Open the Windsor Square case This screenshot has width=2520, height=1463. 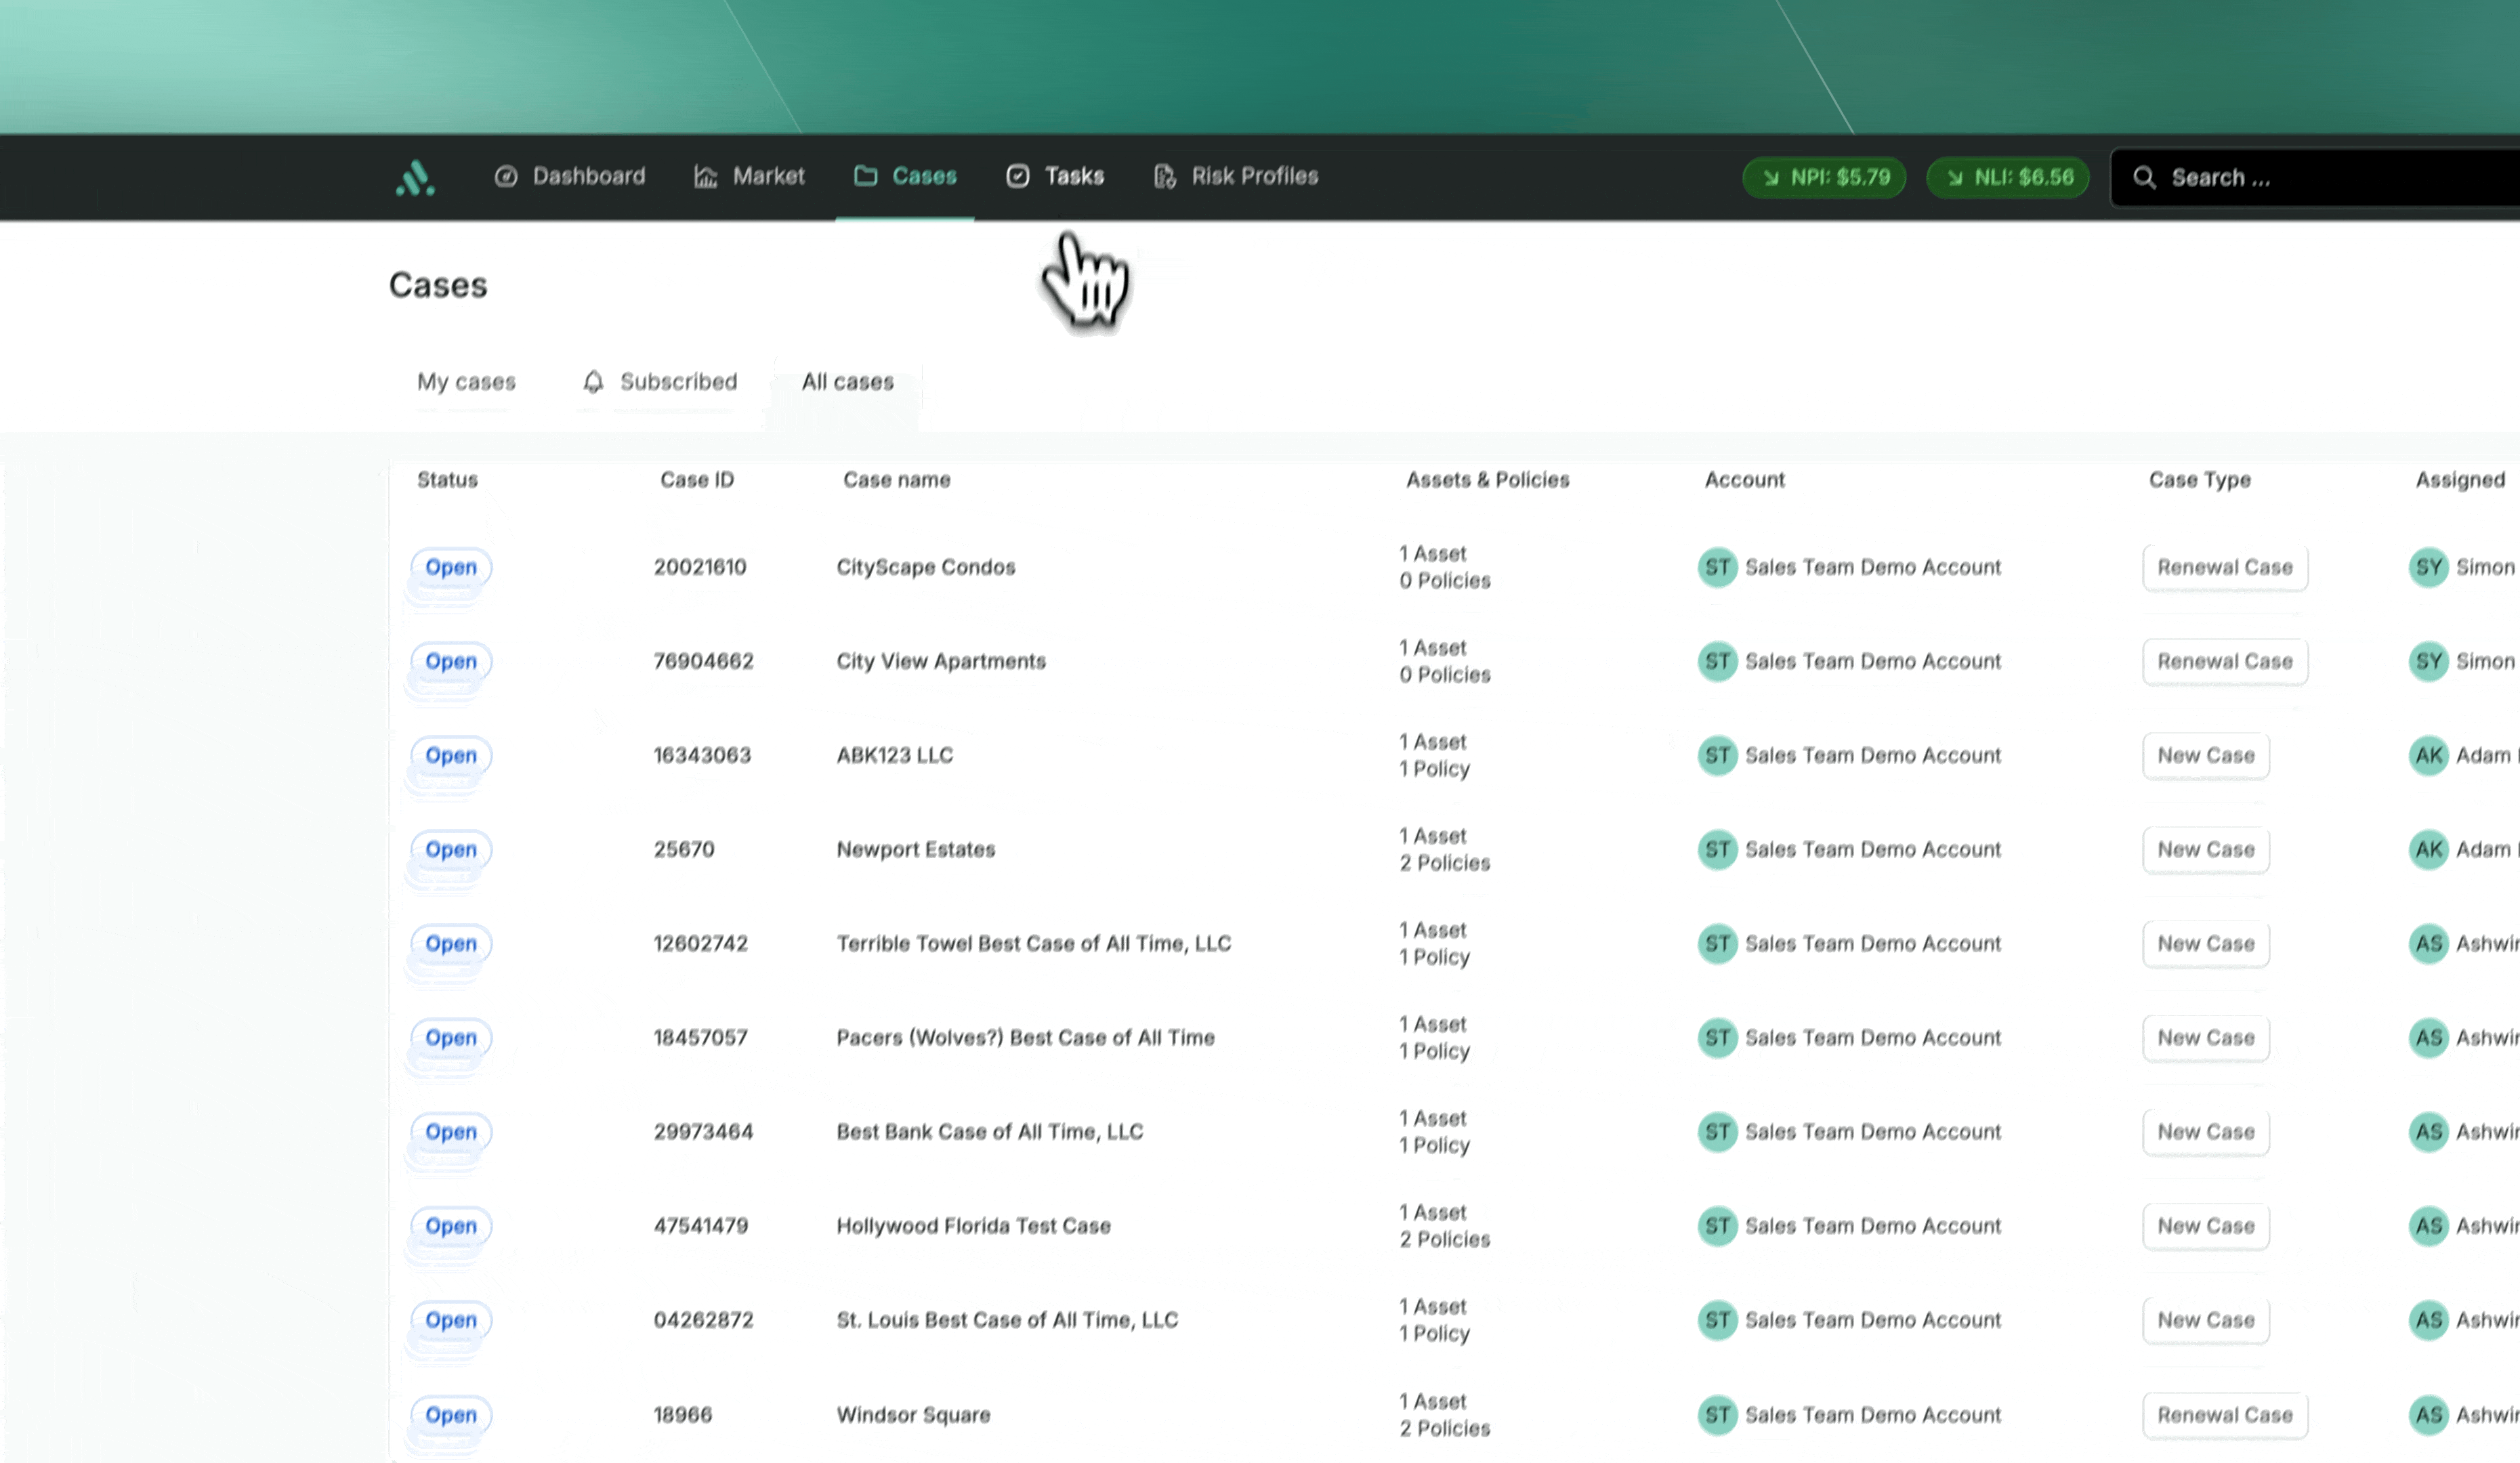[x=913, y=1415]
